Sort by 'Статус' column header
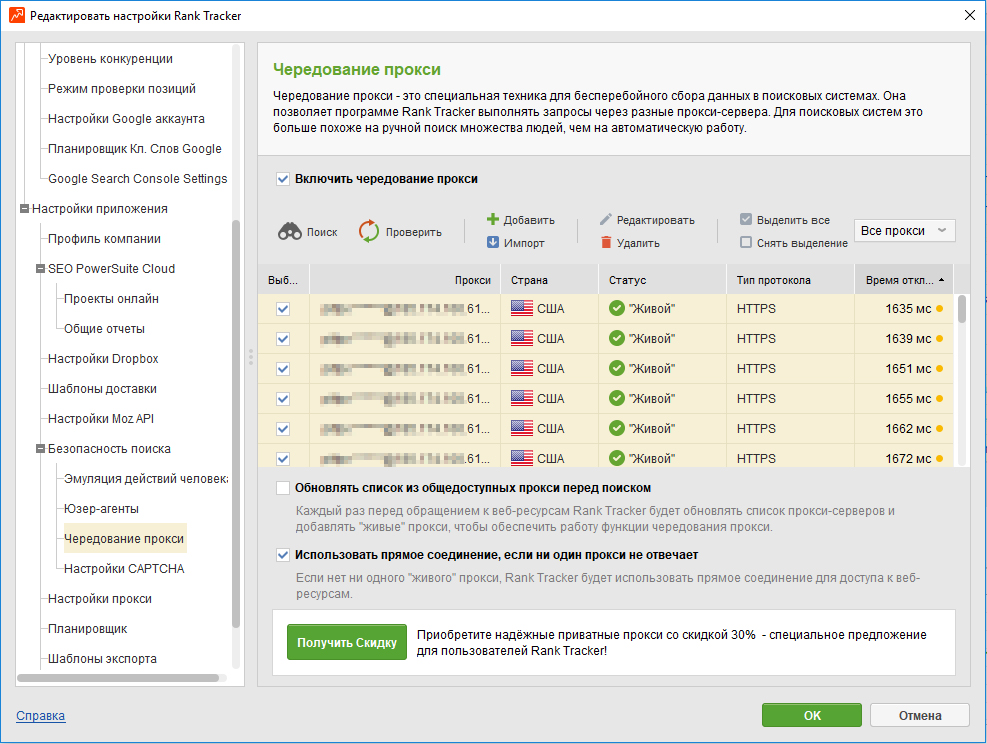The height and width of the screenshot is (744, 987). pyautogui.click(x=662, y=280)
